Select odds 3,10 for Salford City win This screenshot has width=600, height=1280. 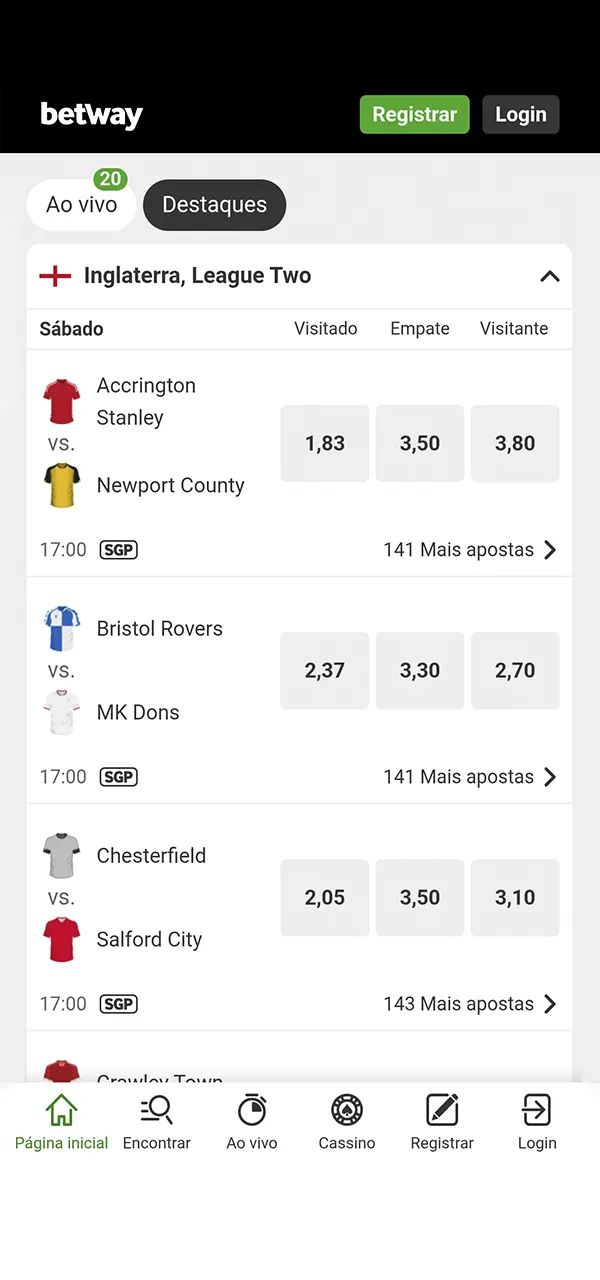515,898
